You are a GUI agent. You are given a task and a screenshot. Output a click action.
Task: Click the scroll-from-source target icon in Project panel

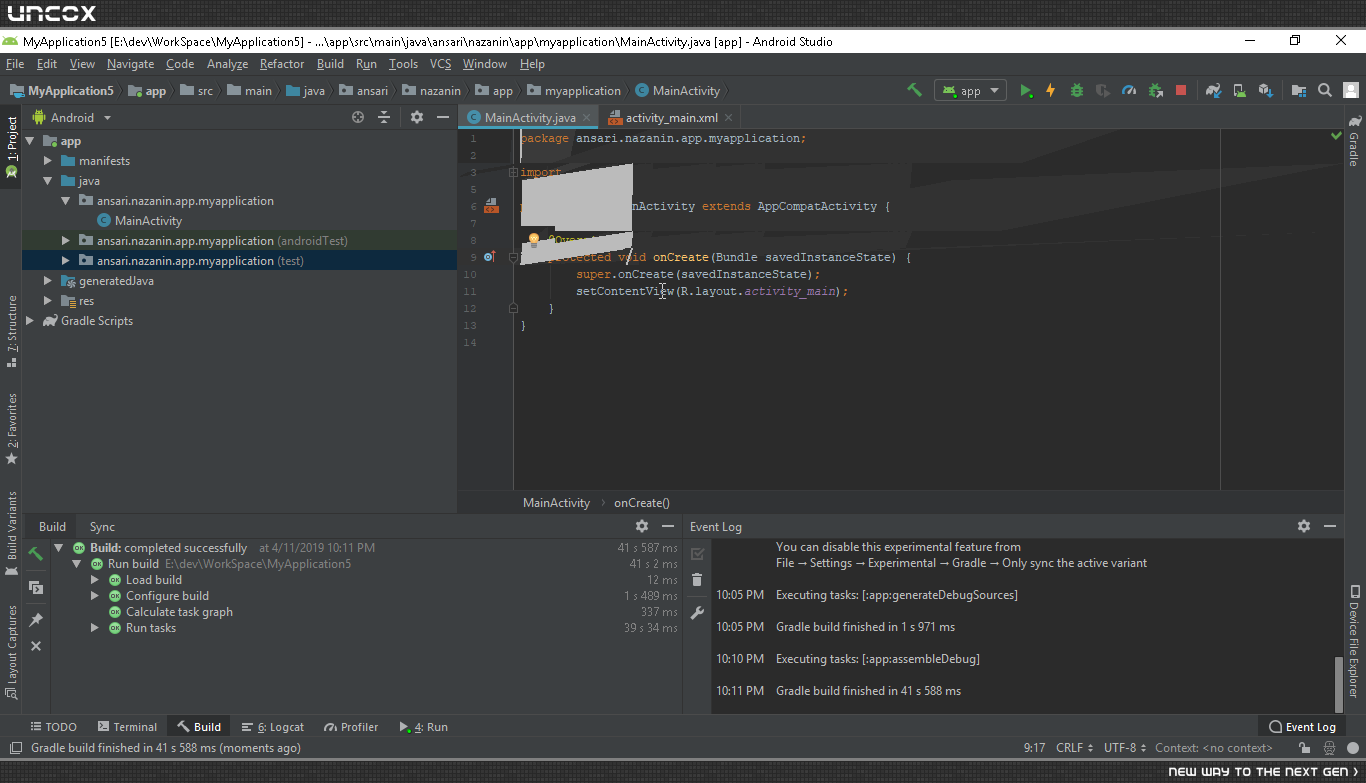coord(358,117)
